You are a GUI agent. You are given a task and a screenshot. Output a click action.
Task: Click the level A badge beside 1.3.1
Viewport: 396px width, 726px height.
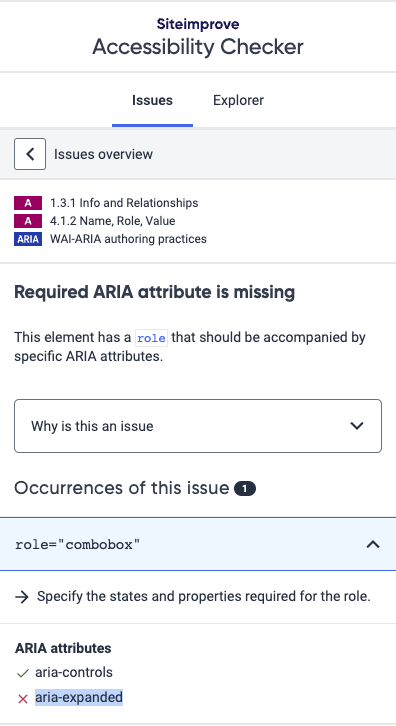click(28, 203)
